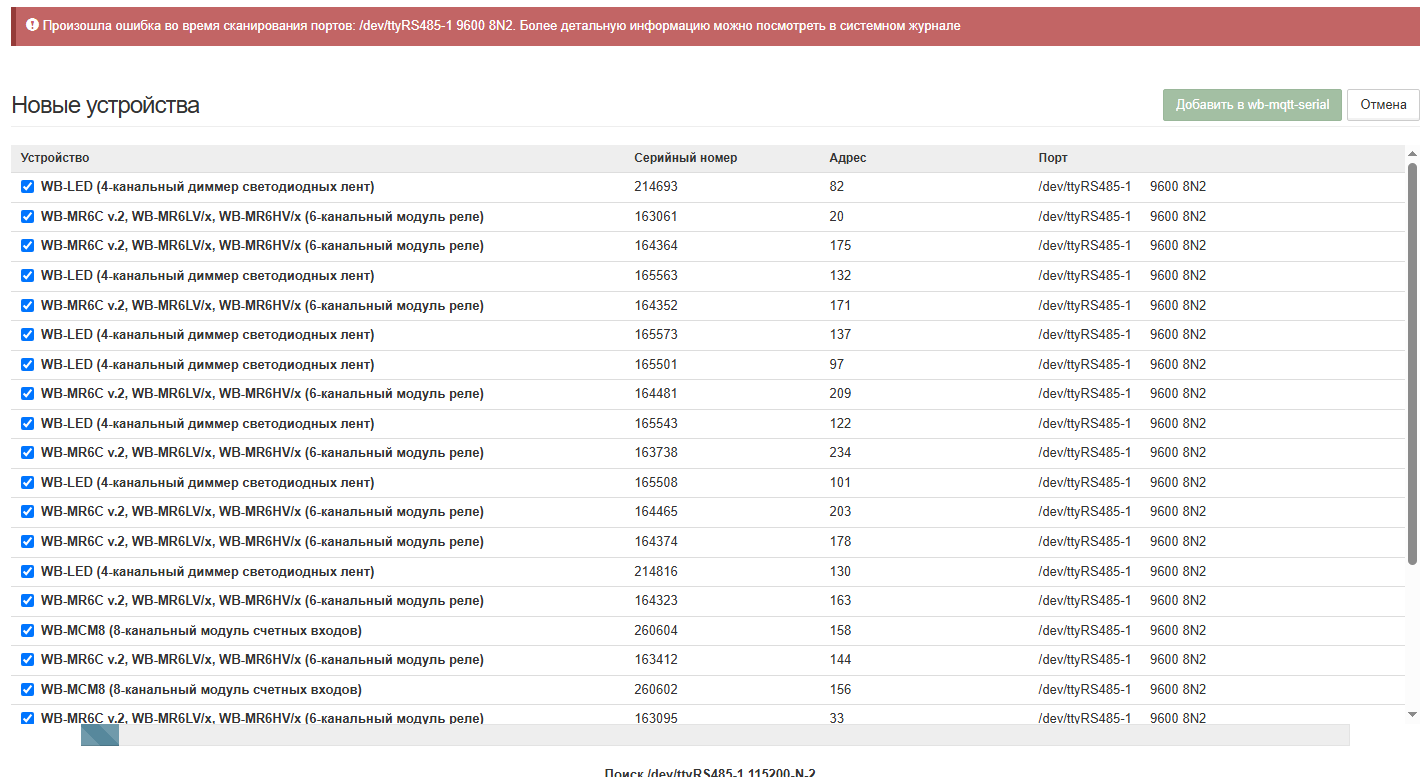Image resolution: width=1423 pixels, height=777 pixels.
Task: Click the 'Адрес' column header
Action: 848,158
